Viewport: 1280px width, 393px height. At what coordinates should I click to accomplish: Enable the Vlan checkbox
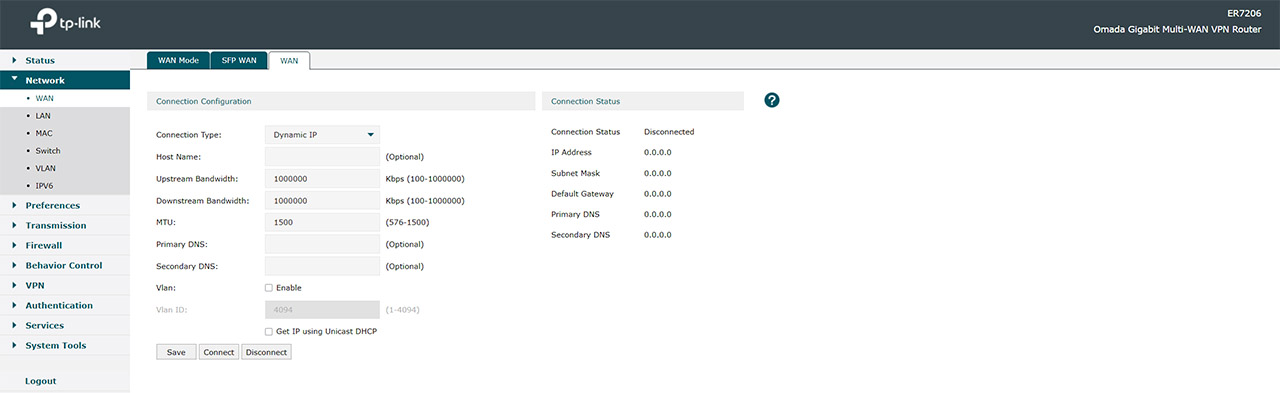coord(268,288)
